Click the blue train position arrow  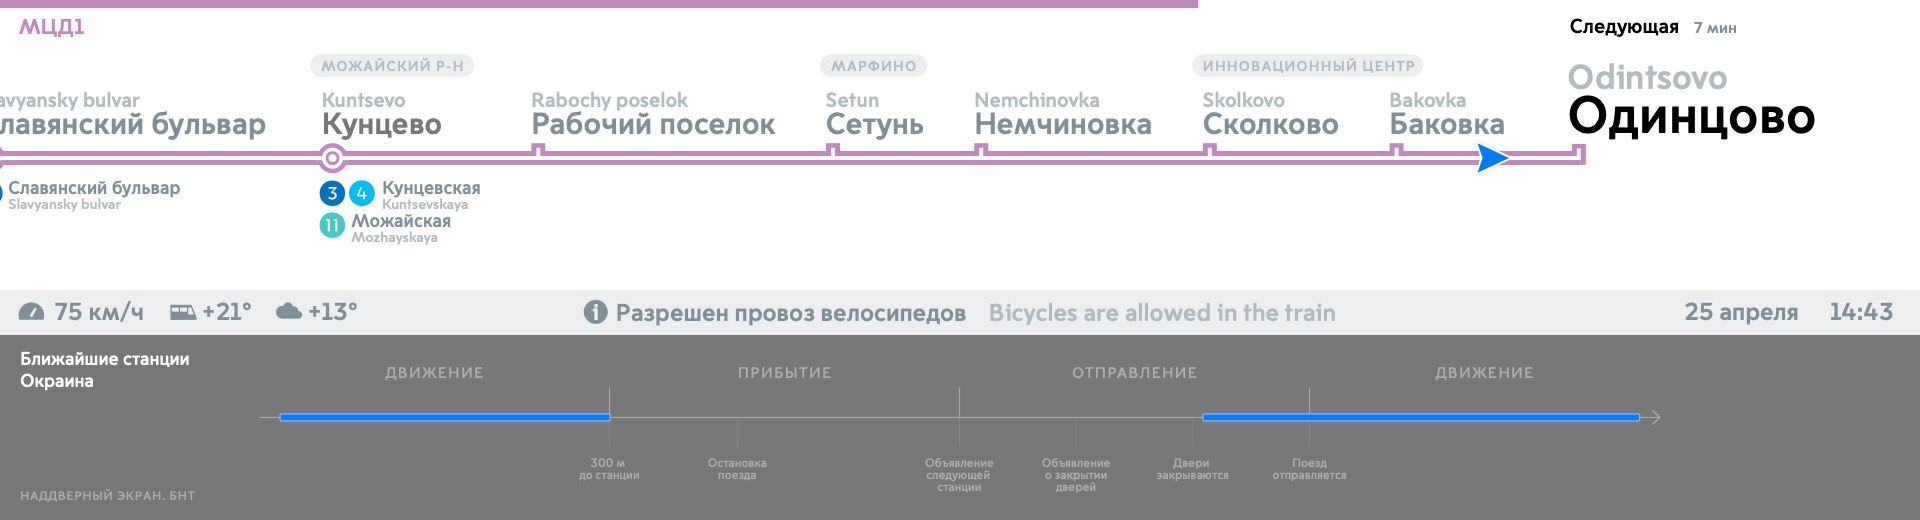1492,158
